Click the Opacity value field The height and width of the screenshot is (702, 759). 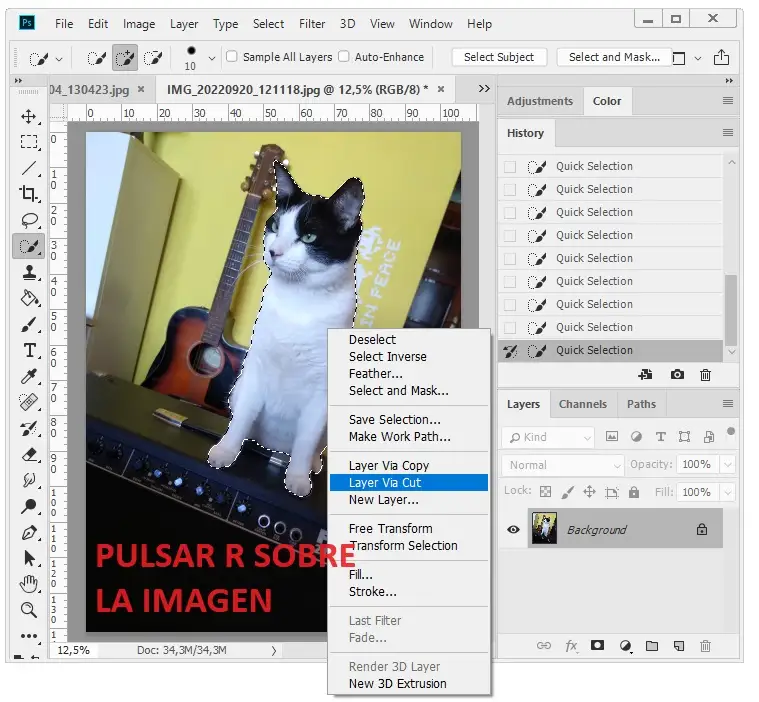pos(697,465)
